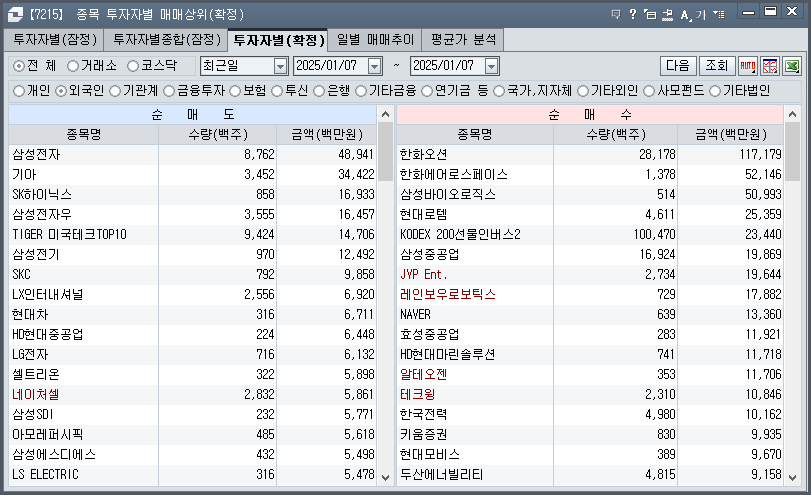Minimize the 7215 window

pos(748,11)
